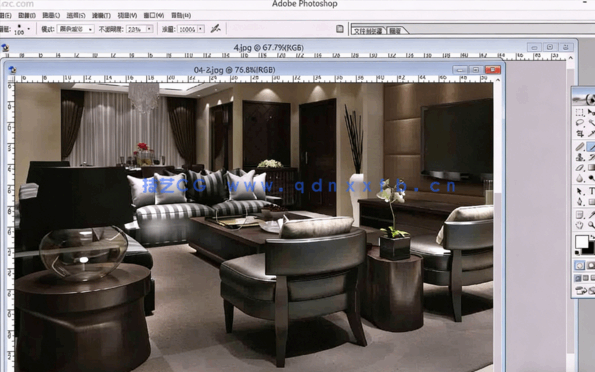This screenshot has height=372, width=595.
Task: Select the Path Selection arrow tool
Action: (580, 191)
